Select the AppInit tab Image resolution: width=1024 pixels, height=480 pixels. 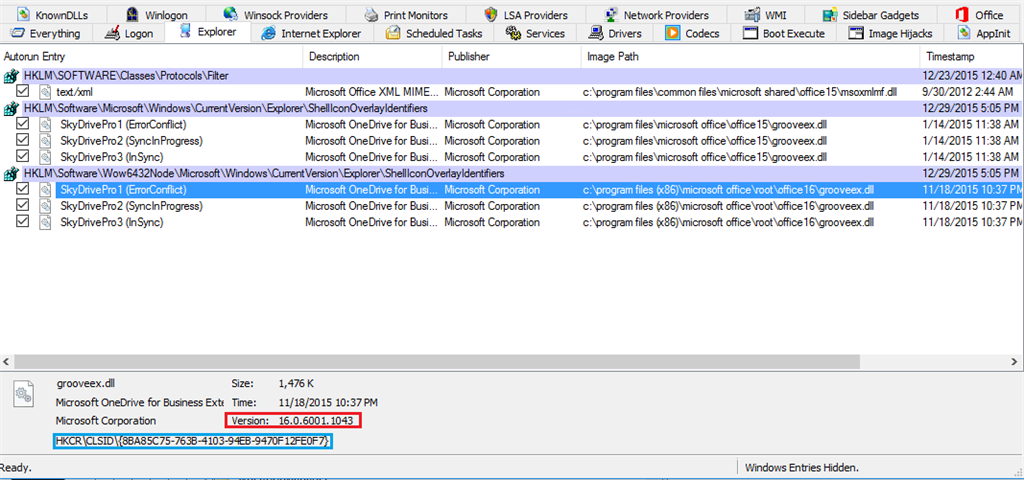(x=982, y=33)
